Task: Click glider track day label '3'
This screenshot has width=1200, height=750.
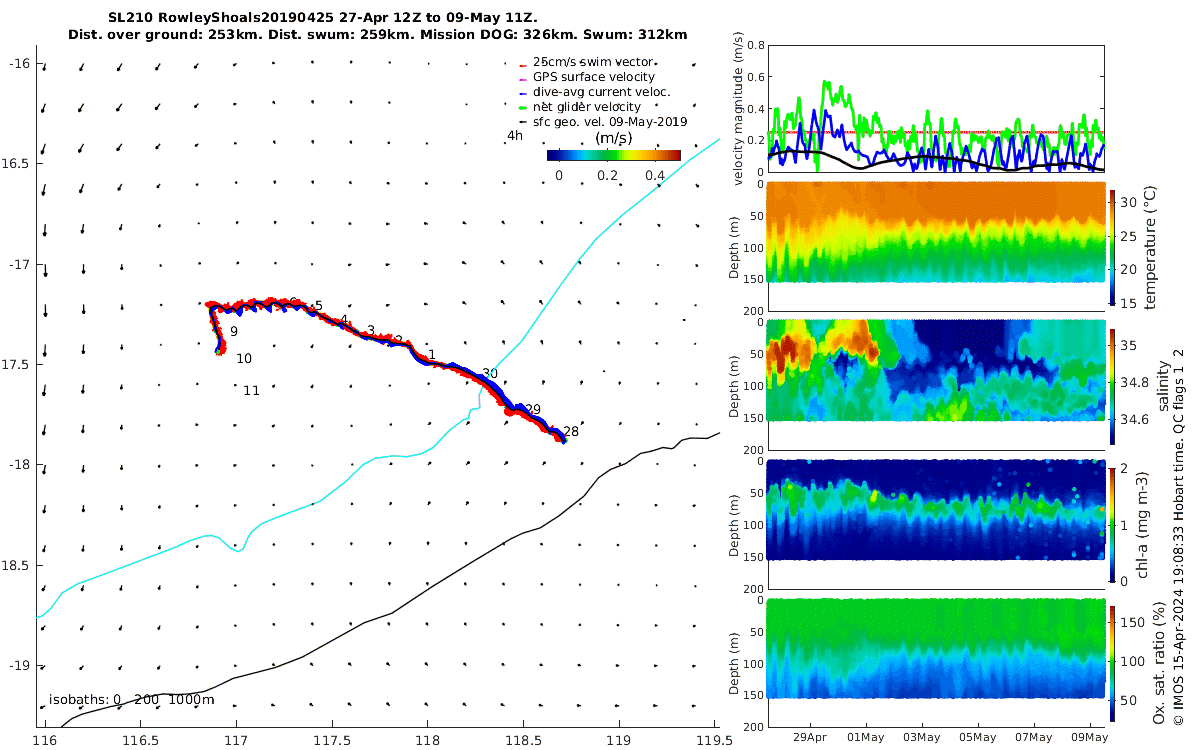Action: pyautogui.click(x=371, y=330)
